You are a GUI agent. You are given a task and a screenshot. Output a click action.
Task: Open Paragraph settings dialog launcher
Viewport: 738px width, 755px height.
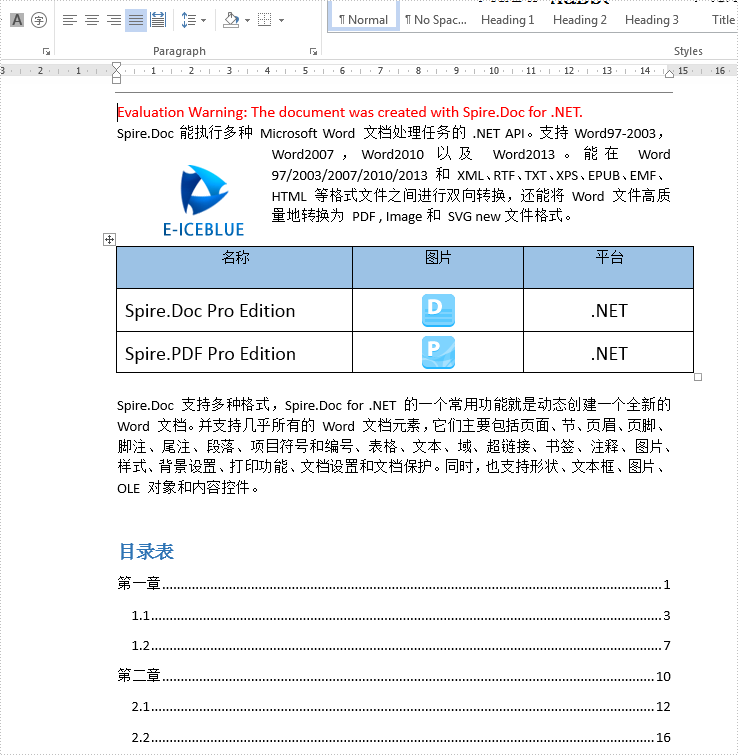click(x=313, y=52)
